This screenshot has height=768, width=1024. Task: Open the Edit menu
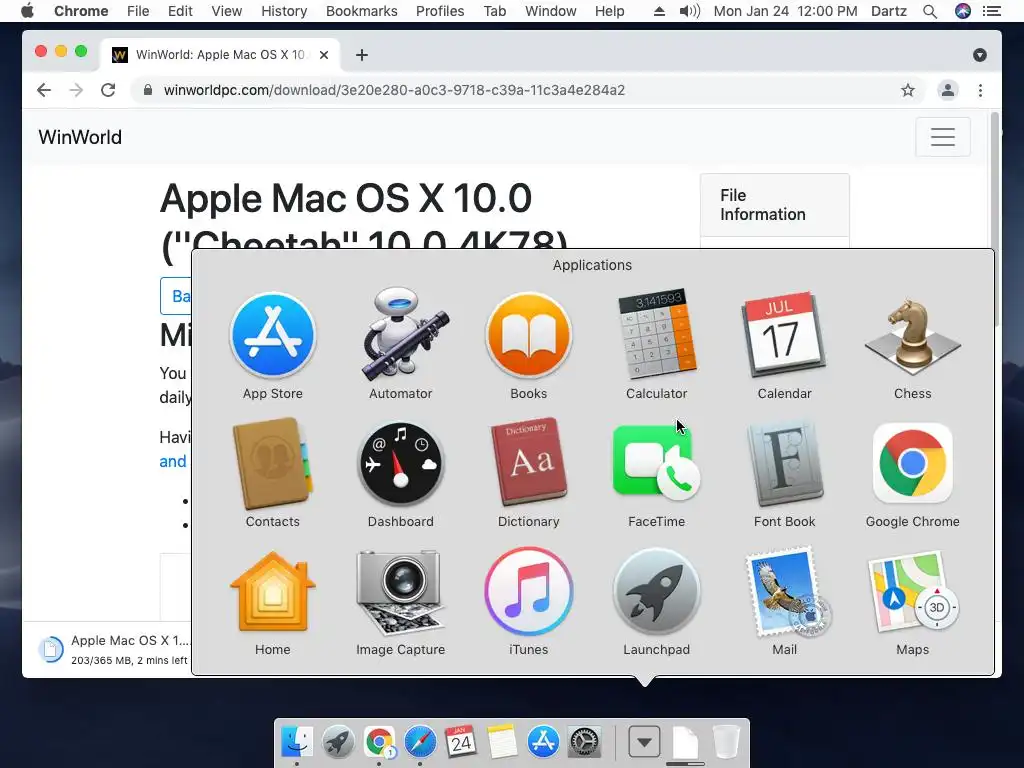point(180,11)
